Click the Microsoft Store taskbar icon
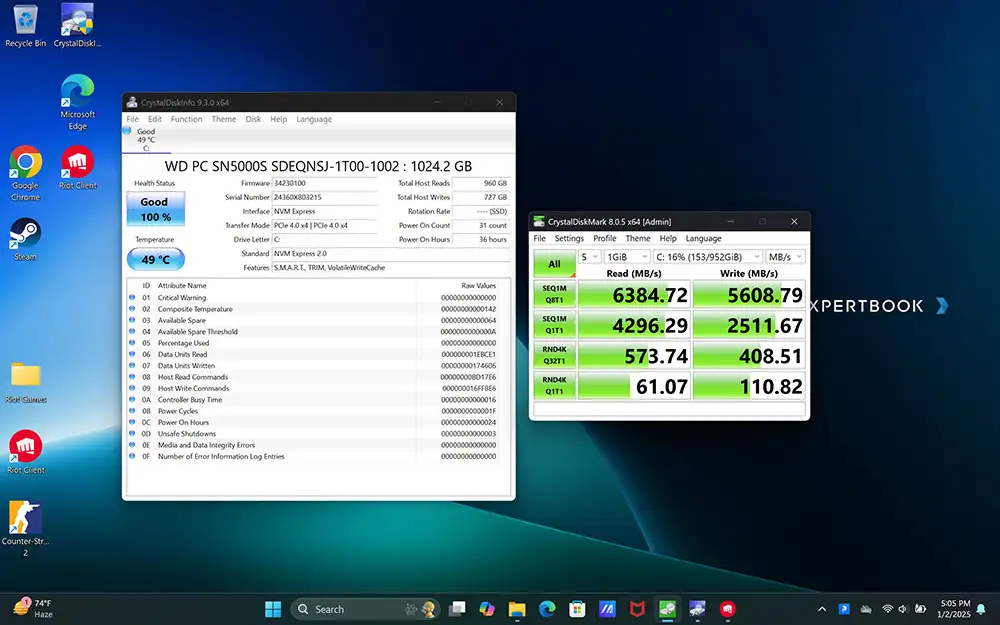Image resolution: width=1000 pixels, height=625 pixels. pyautogui.click(x=577, y=608)
